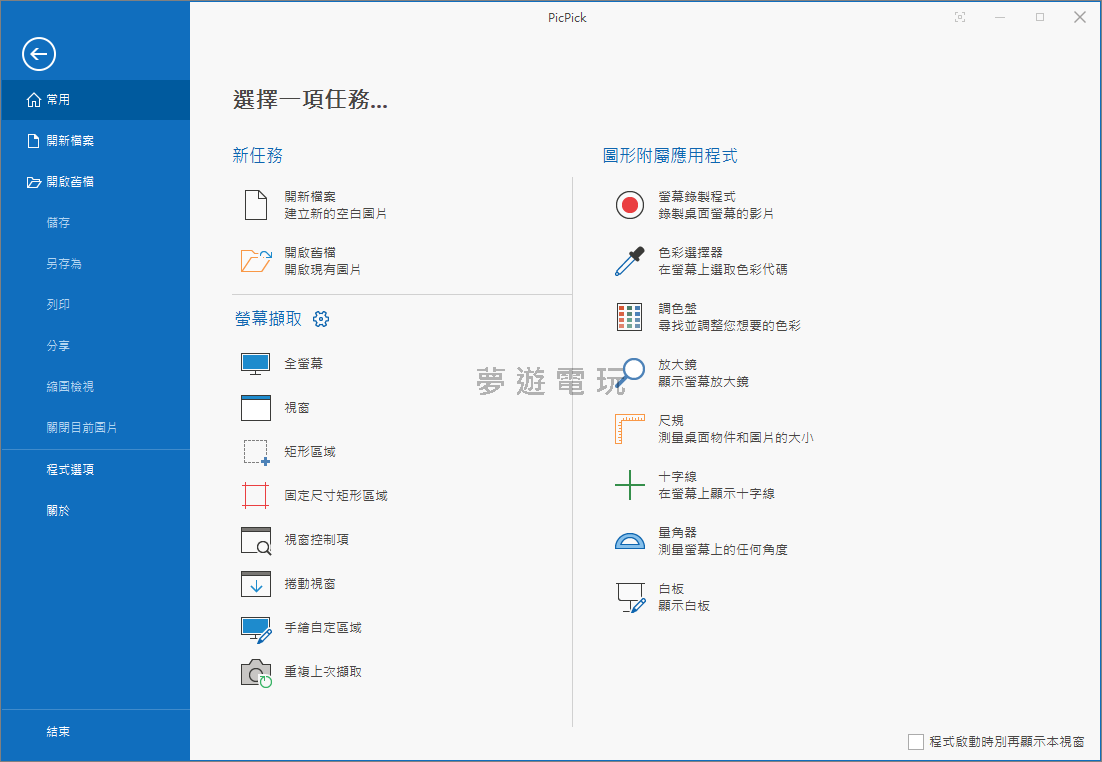Select the scrolling window capture icon
This screenshot has height=762, width=1102.
point(256,584)
